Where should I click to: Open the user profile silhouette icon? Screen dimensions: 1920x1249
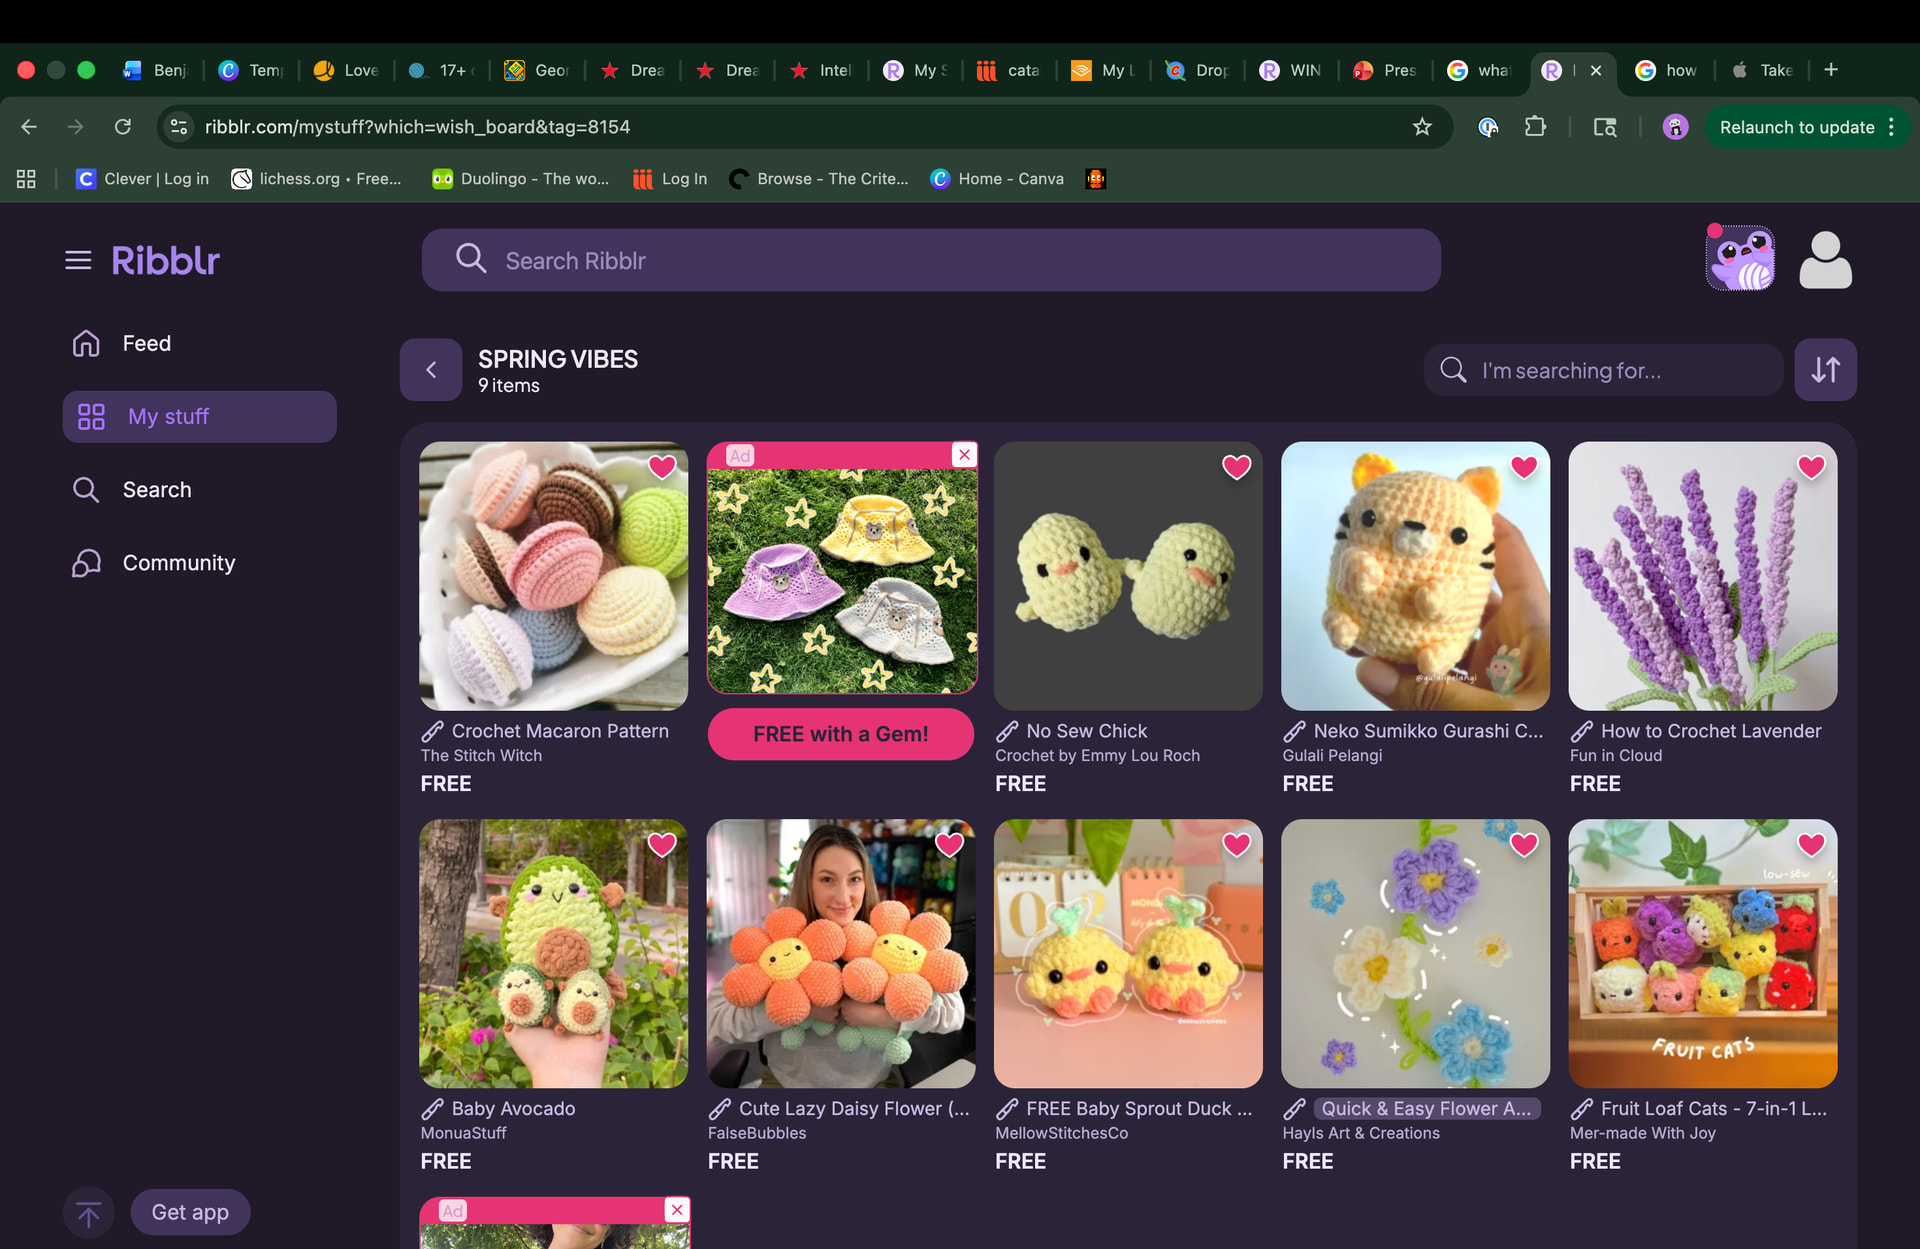tap(1825, 260)
